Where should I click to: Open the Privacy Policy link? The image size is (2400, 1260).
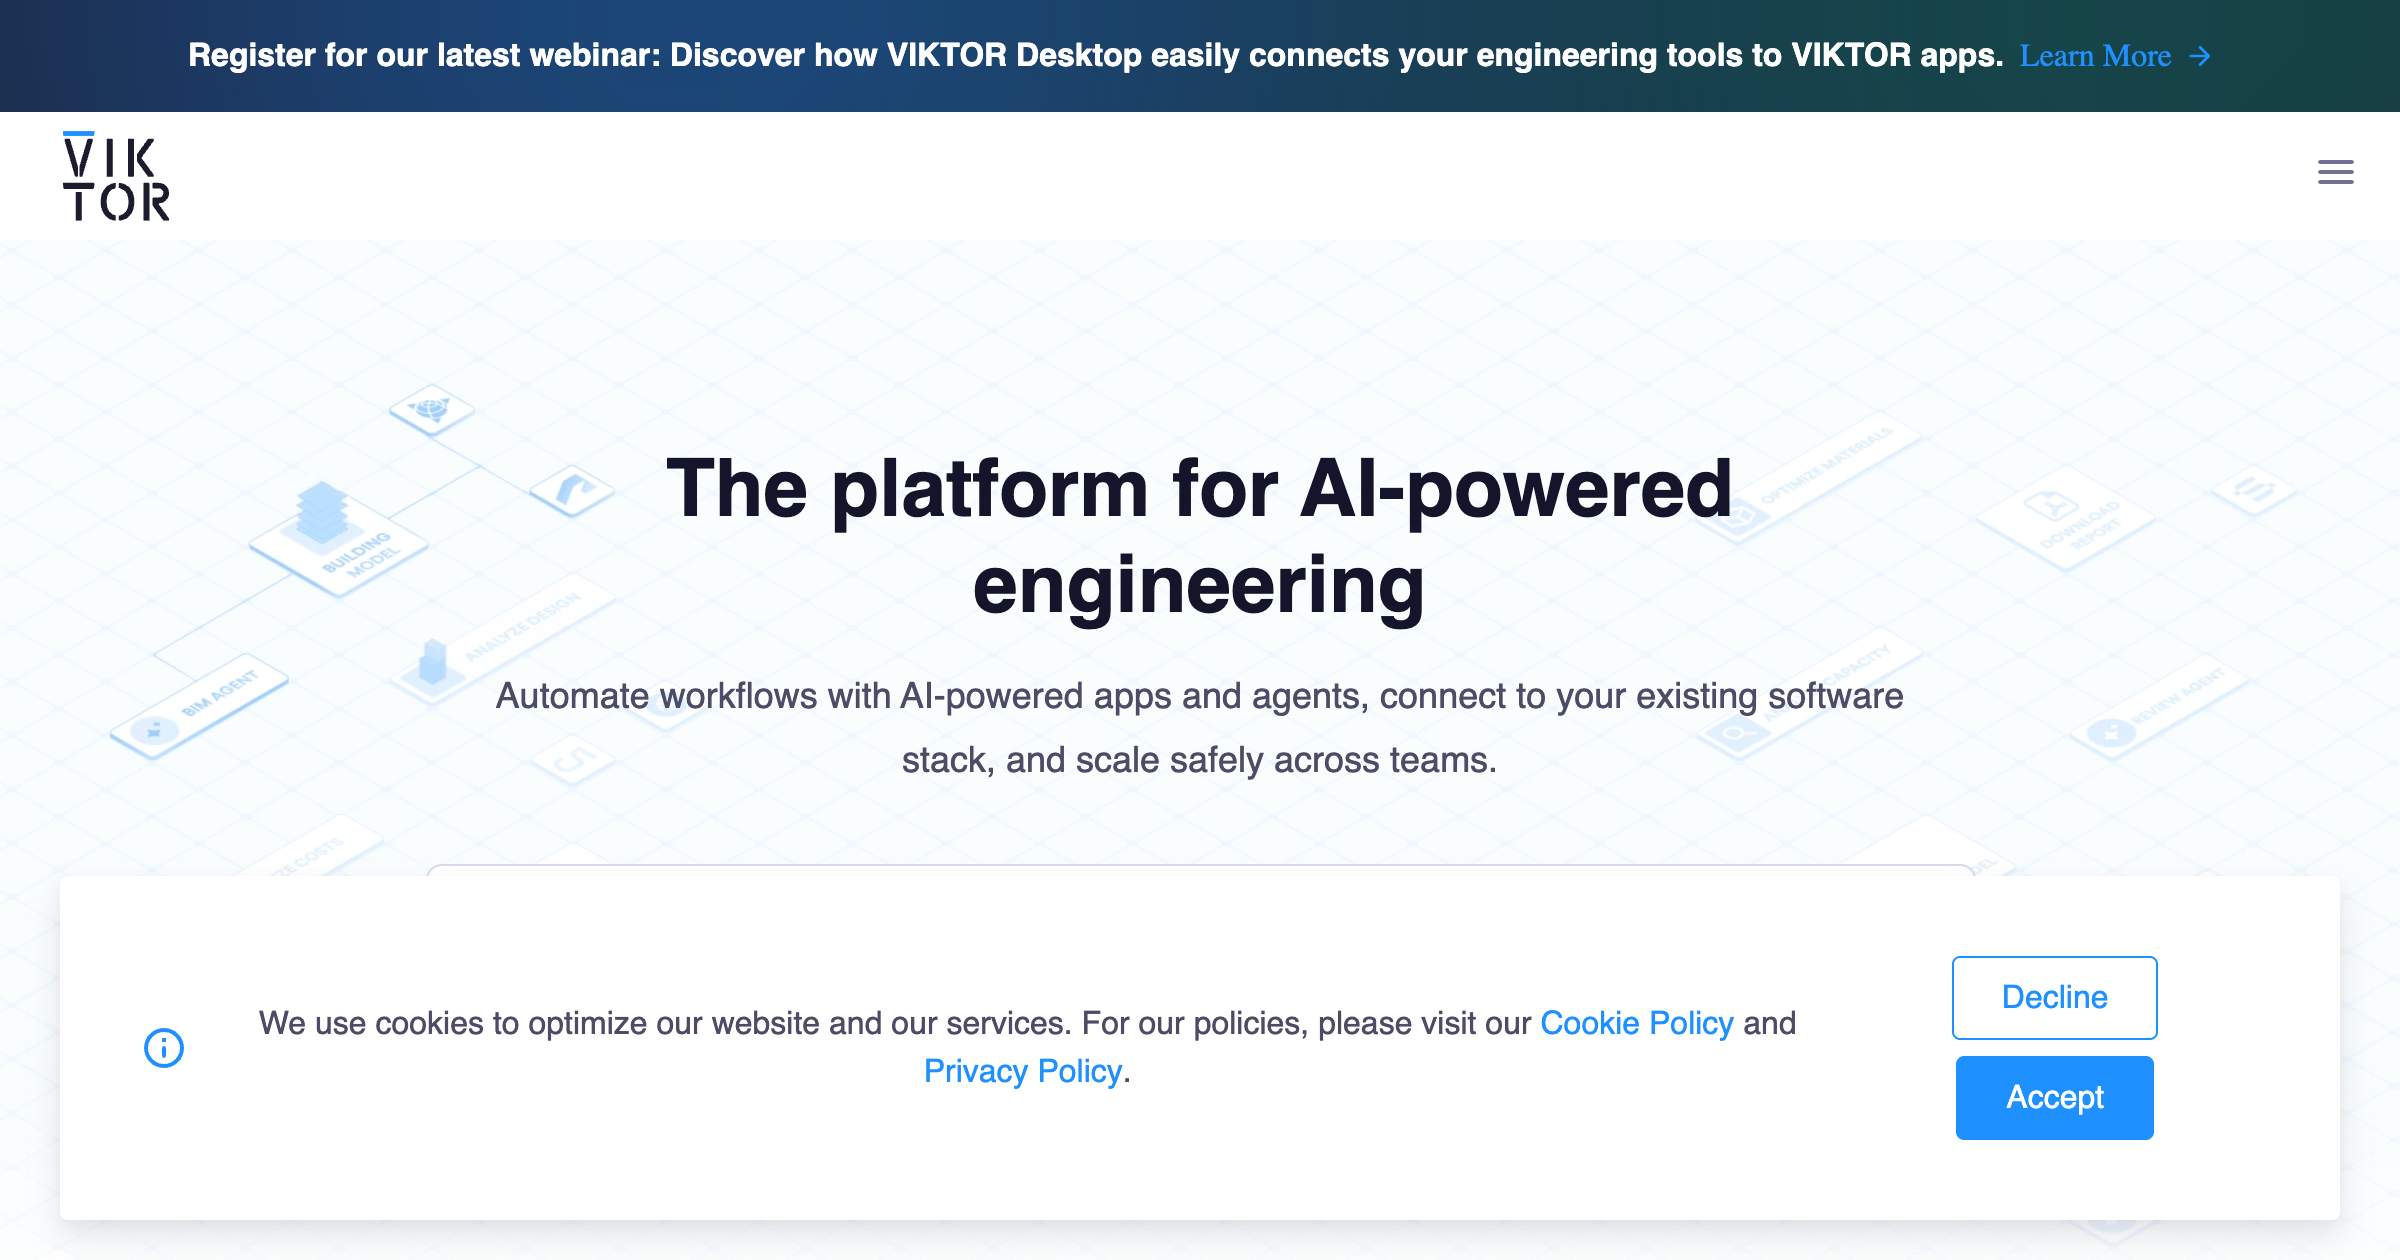pos(1022,1071)
